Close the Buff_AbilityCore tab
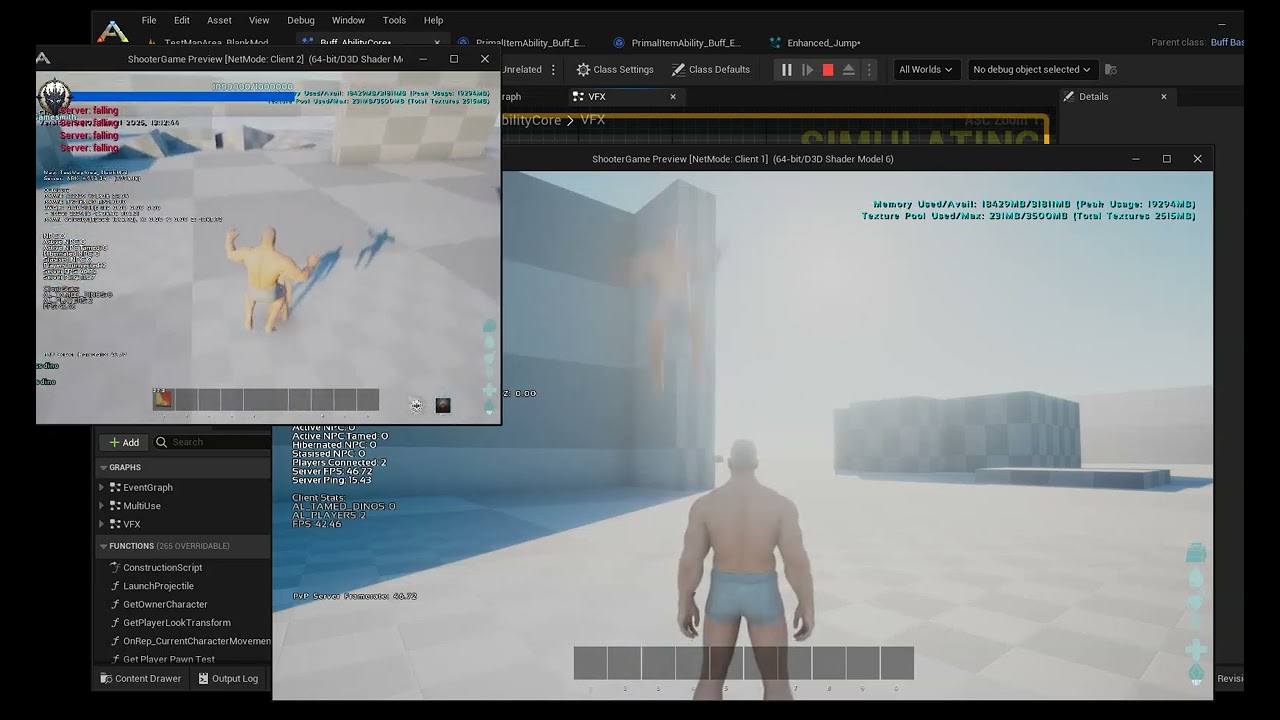 pyautogui.click(x=437, y=43)
